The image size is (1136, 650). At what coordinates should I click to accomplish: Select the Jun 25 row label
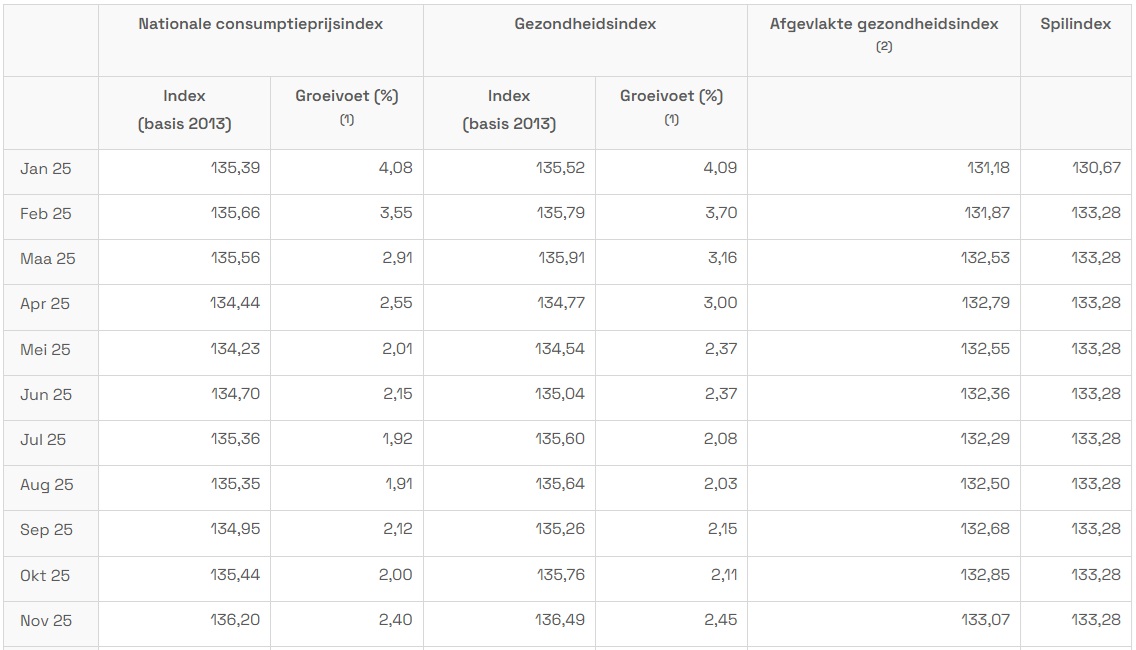pos(46,395)
